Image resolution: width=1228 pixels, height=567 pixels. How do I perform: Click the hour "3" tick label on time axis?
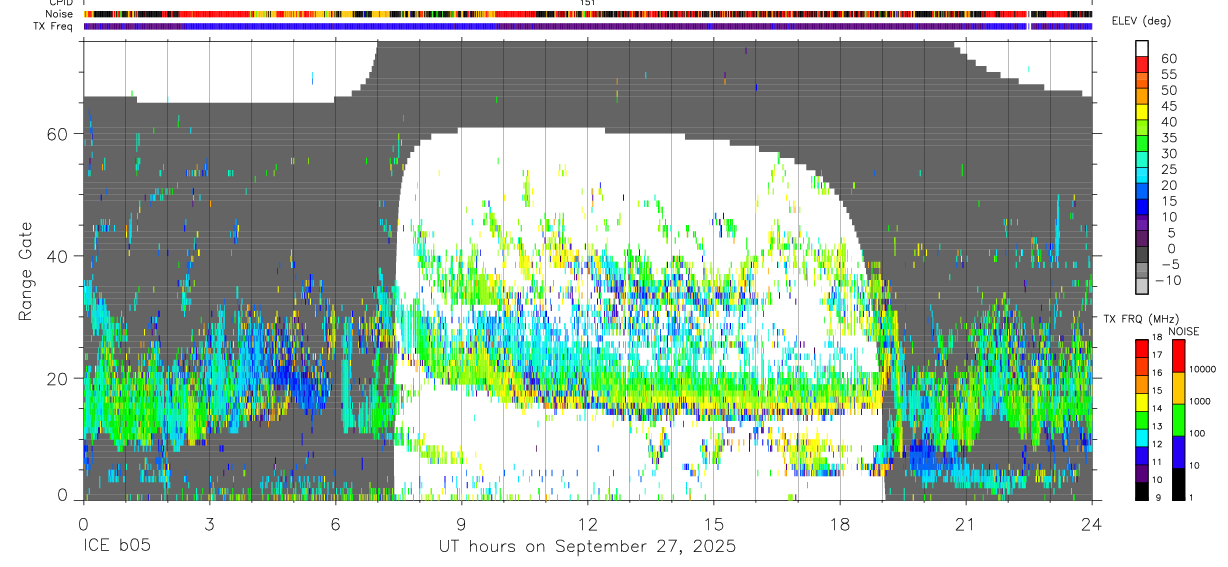pos(209,524)
